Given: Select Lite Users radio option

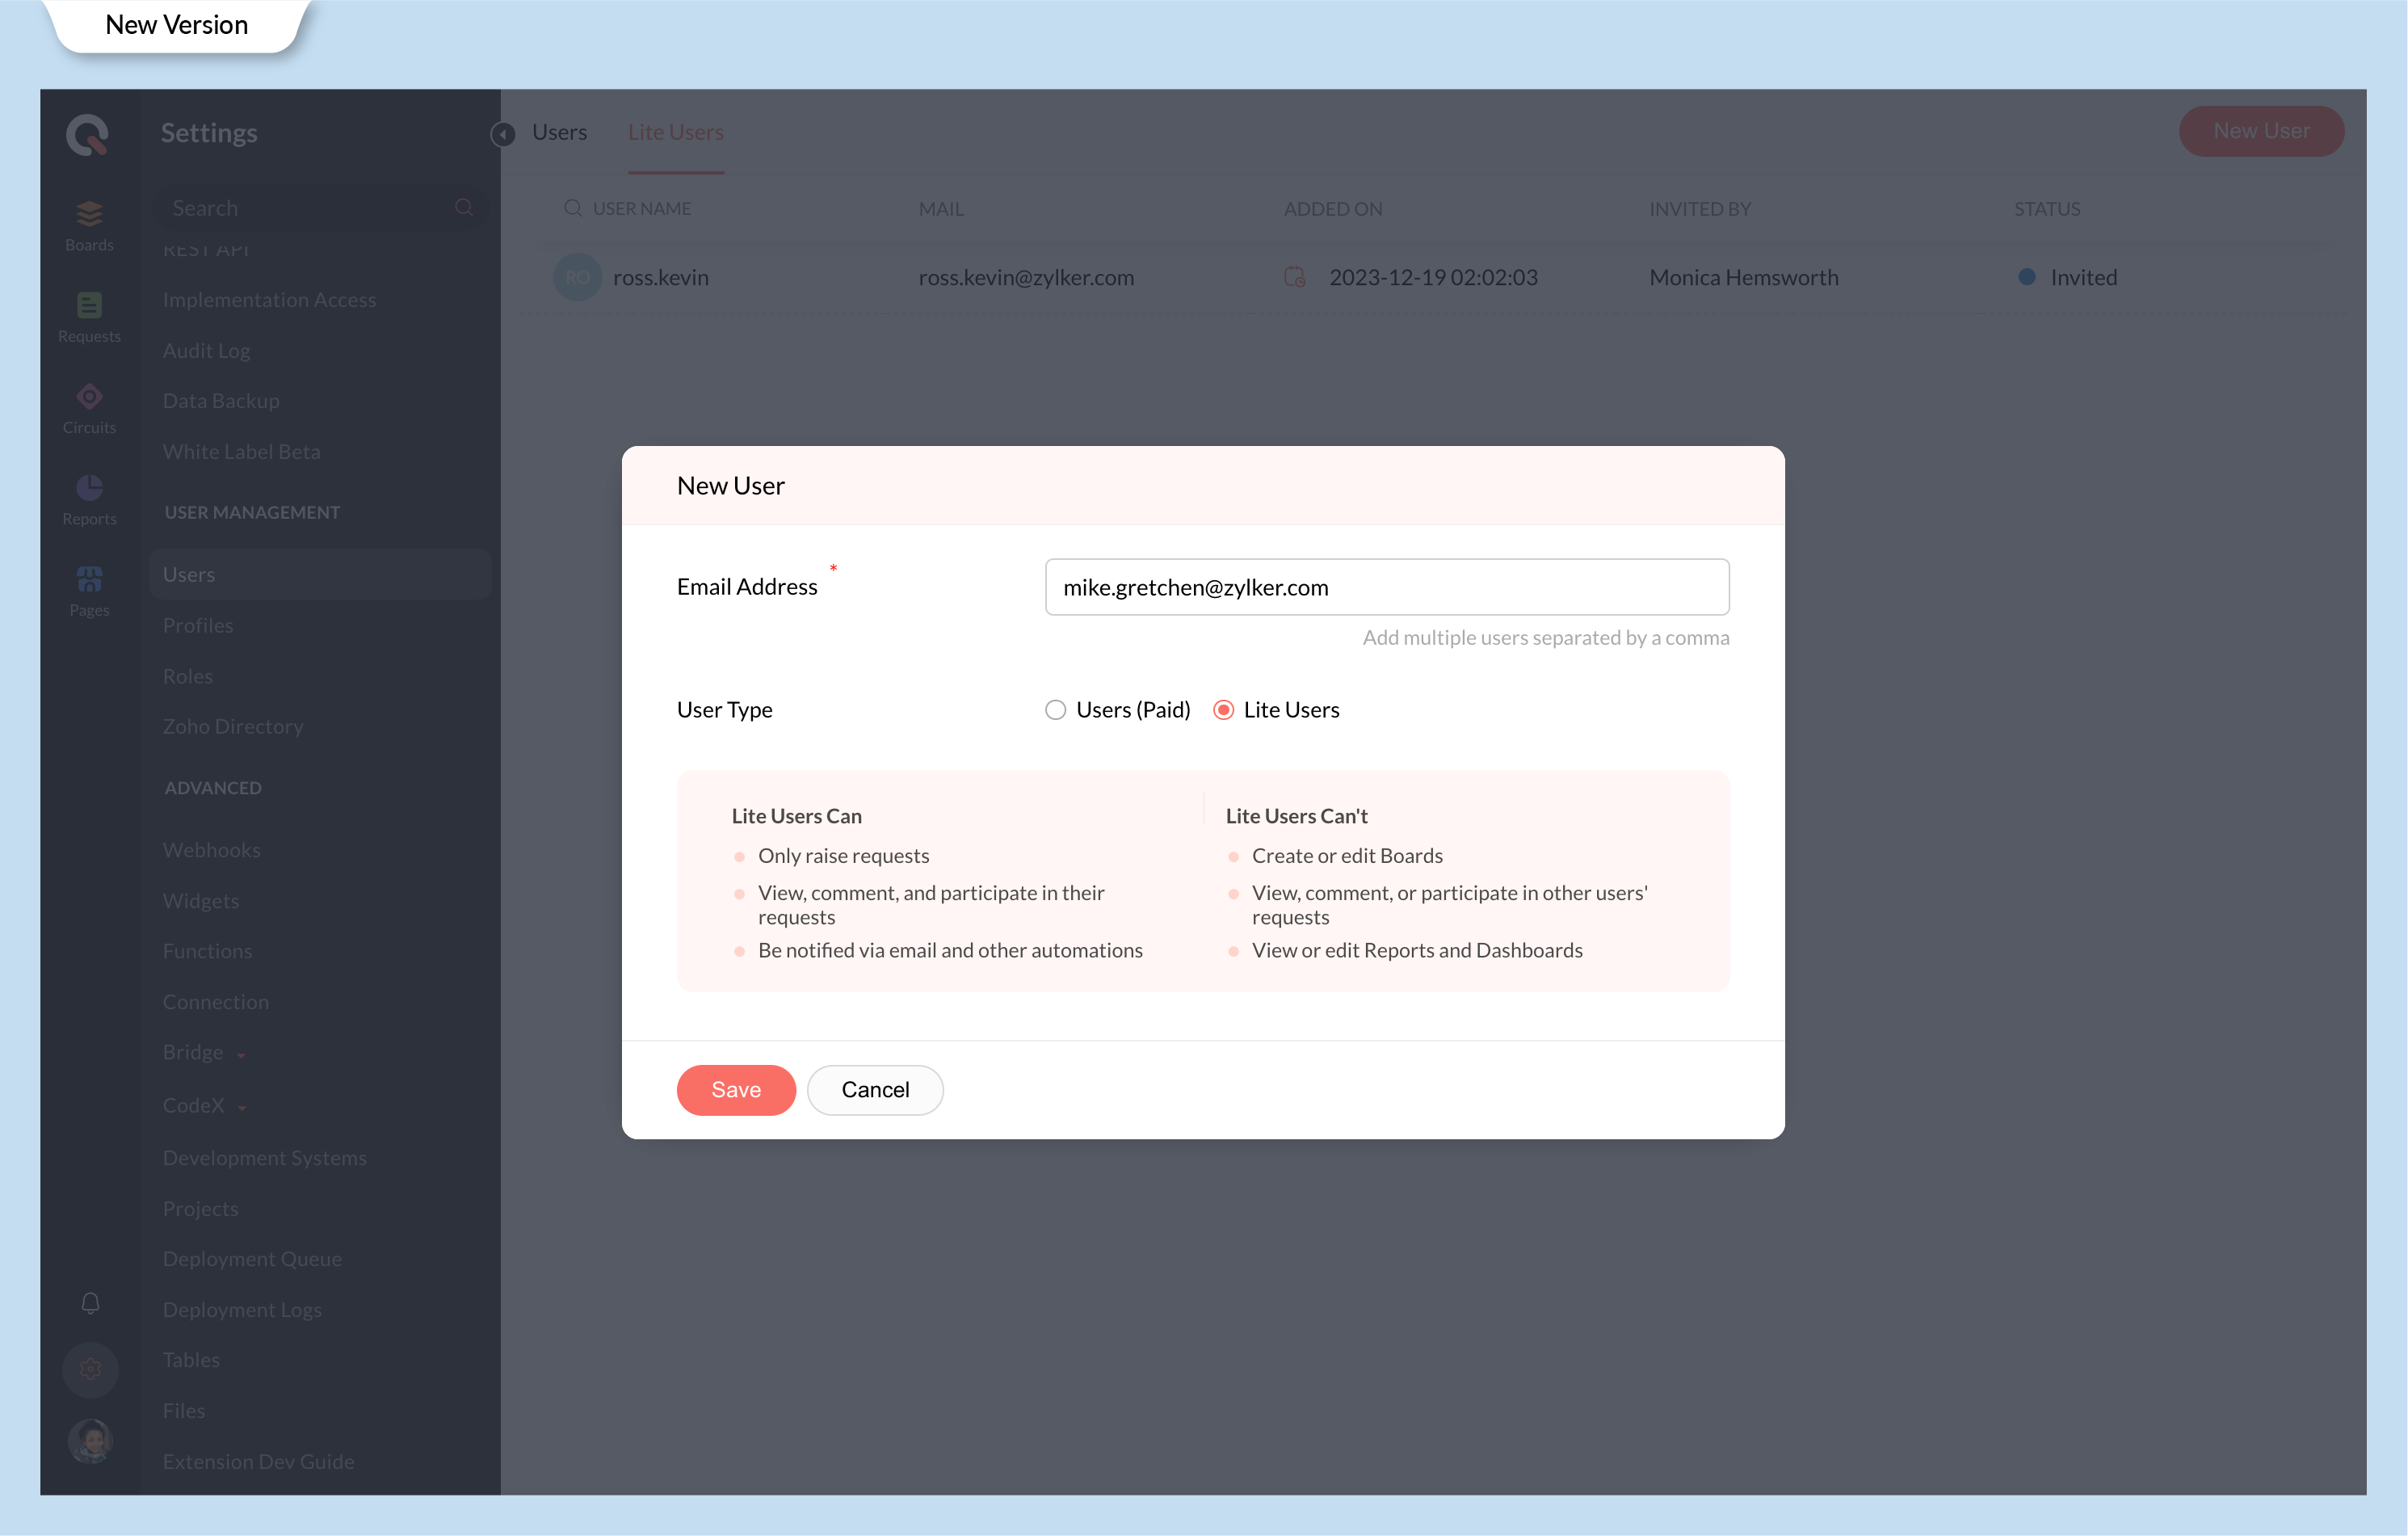Looking at the screenshot, I should point(1223,710).
